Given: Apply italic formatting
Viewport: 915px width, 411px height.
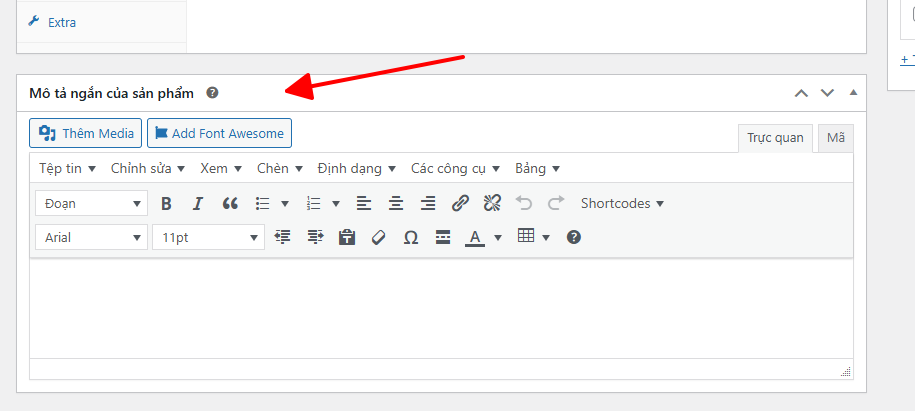Looking at the screenshot, I should tap(198, 204).
